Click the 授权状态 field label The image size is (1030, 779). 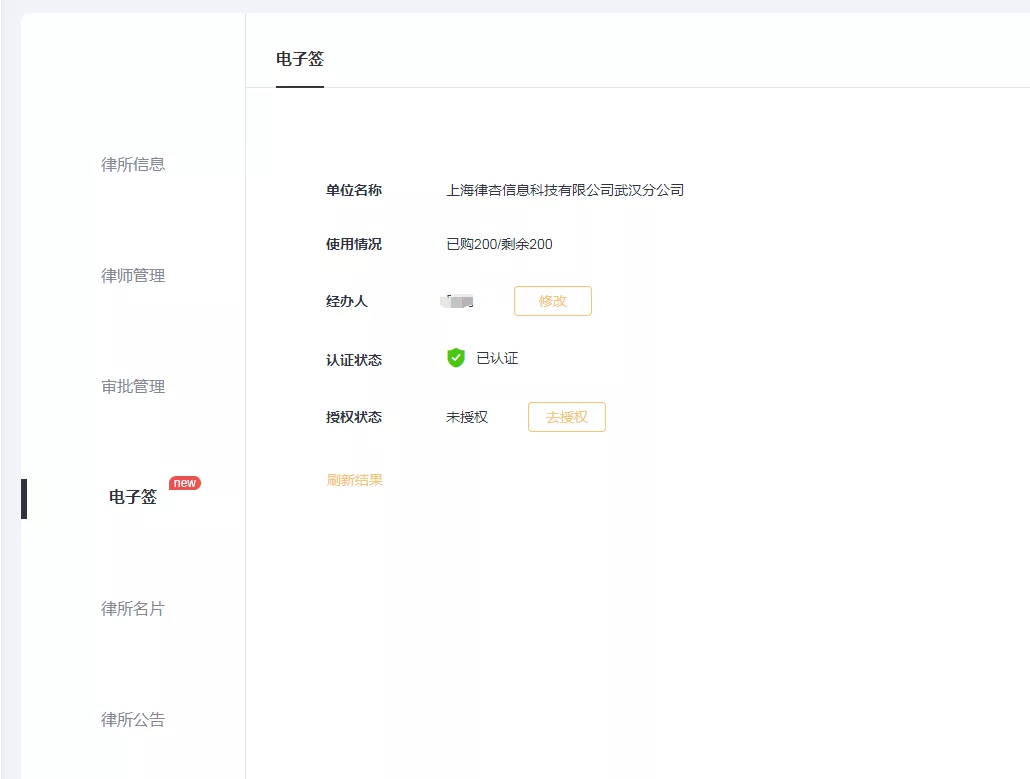(353, 417)
